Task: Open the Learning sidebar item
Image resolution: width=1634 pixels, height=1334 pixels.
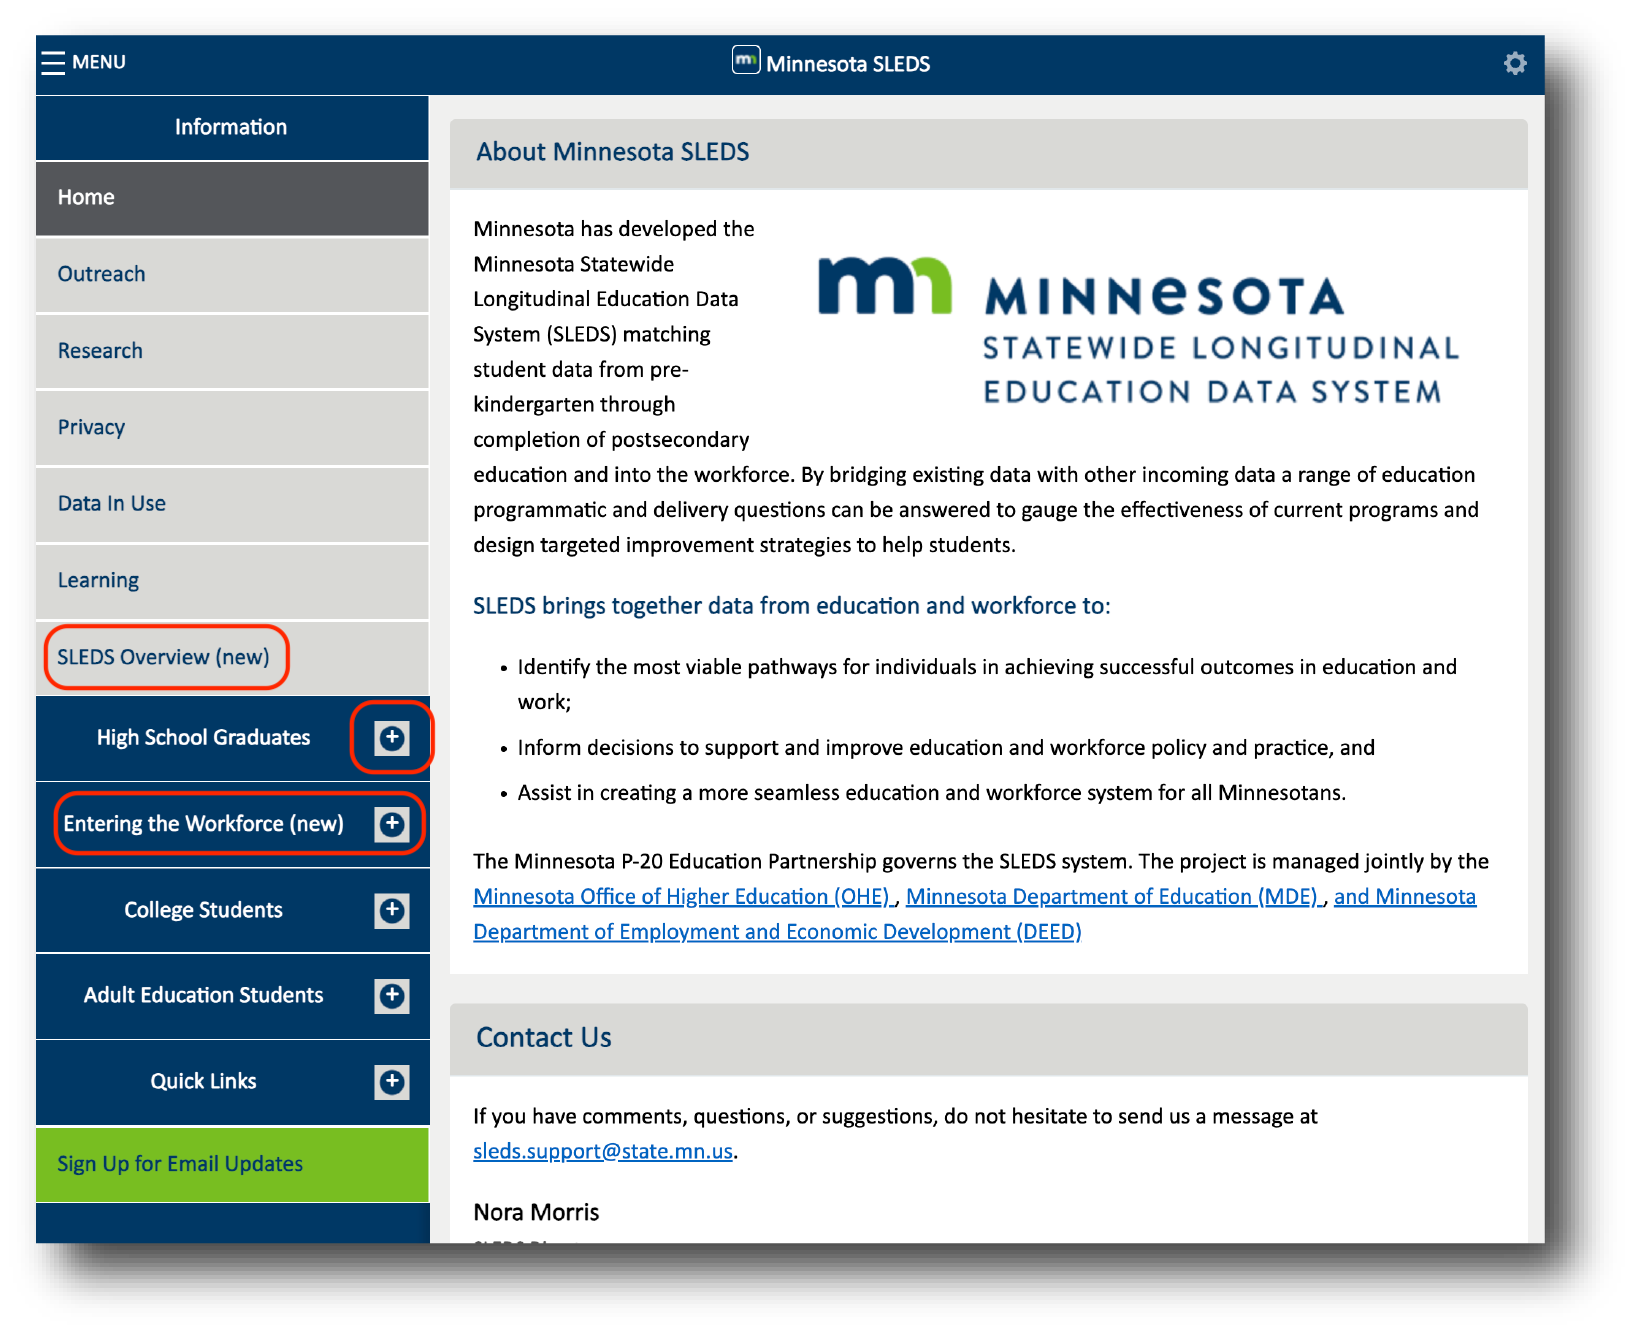Action: point(232,581)
